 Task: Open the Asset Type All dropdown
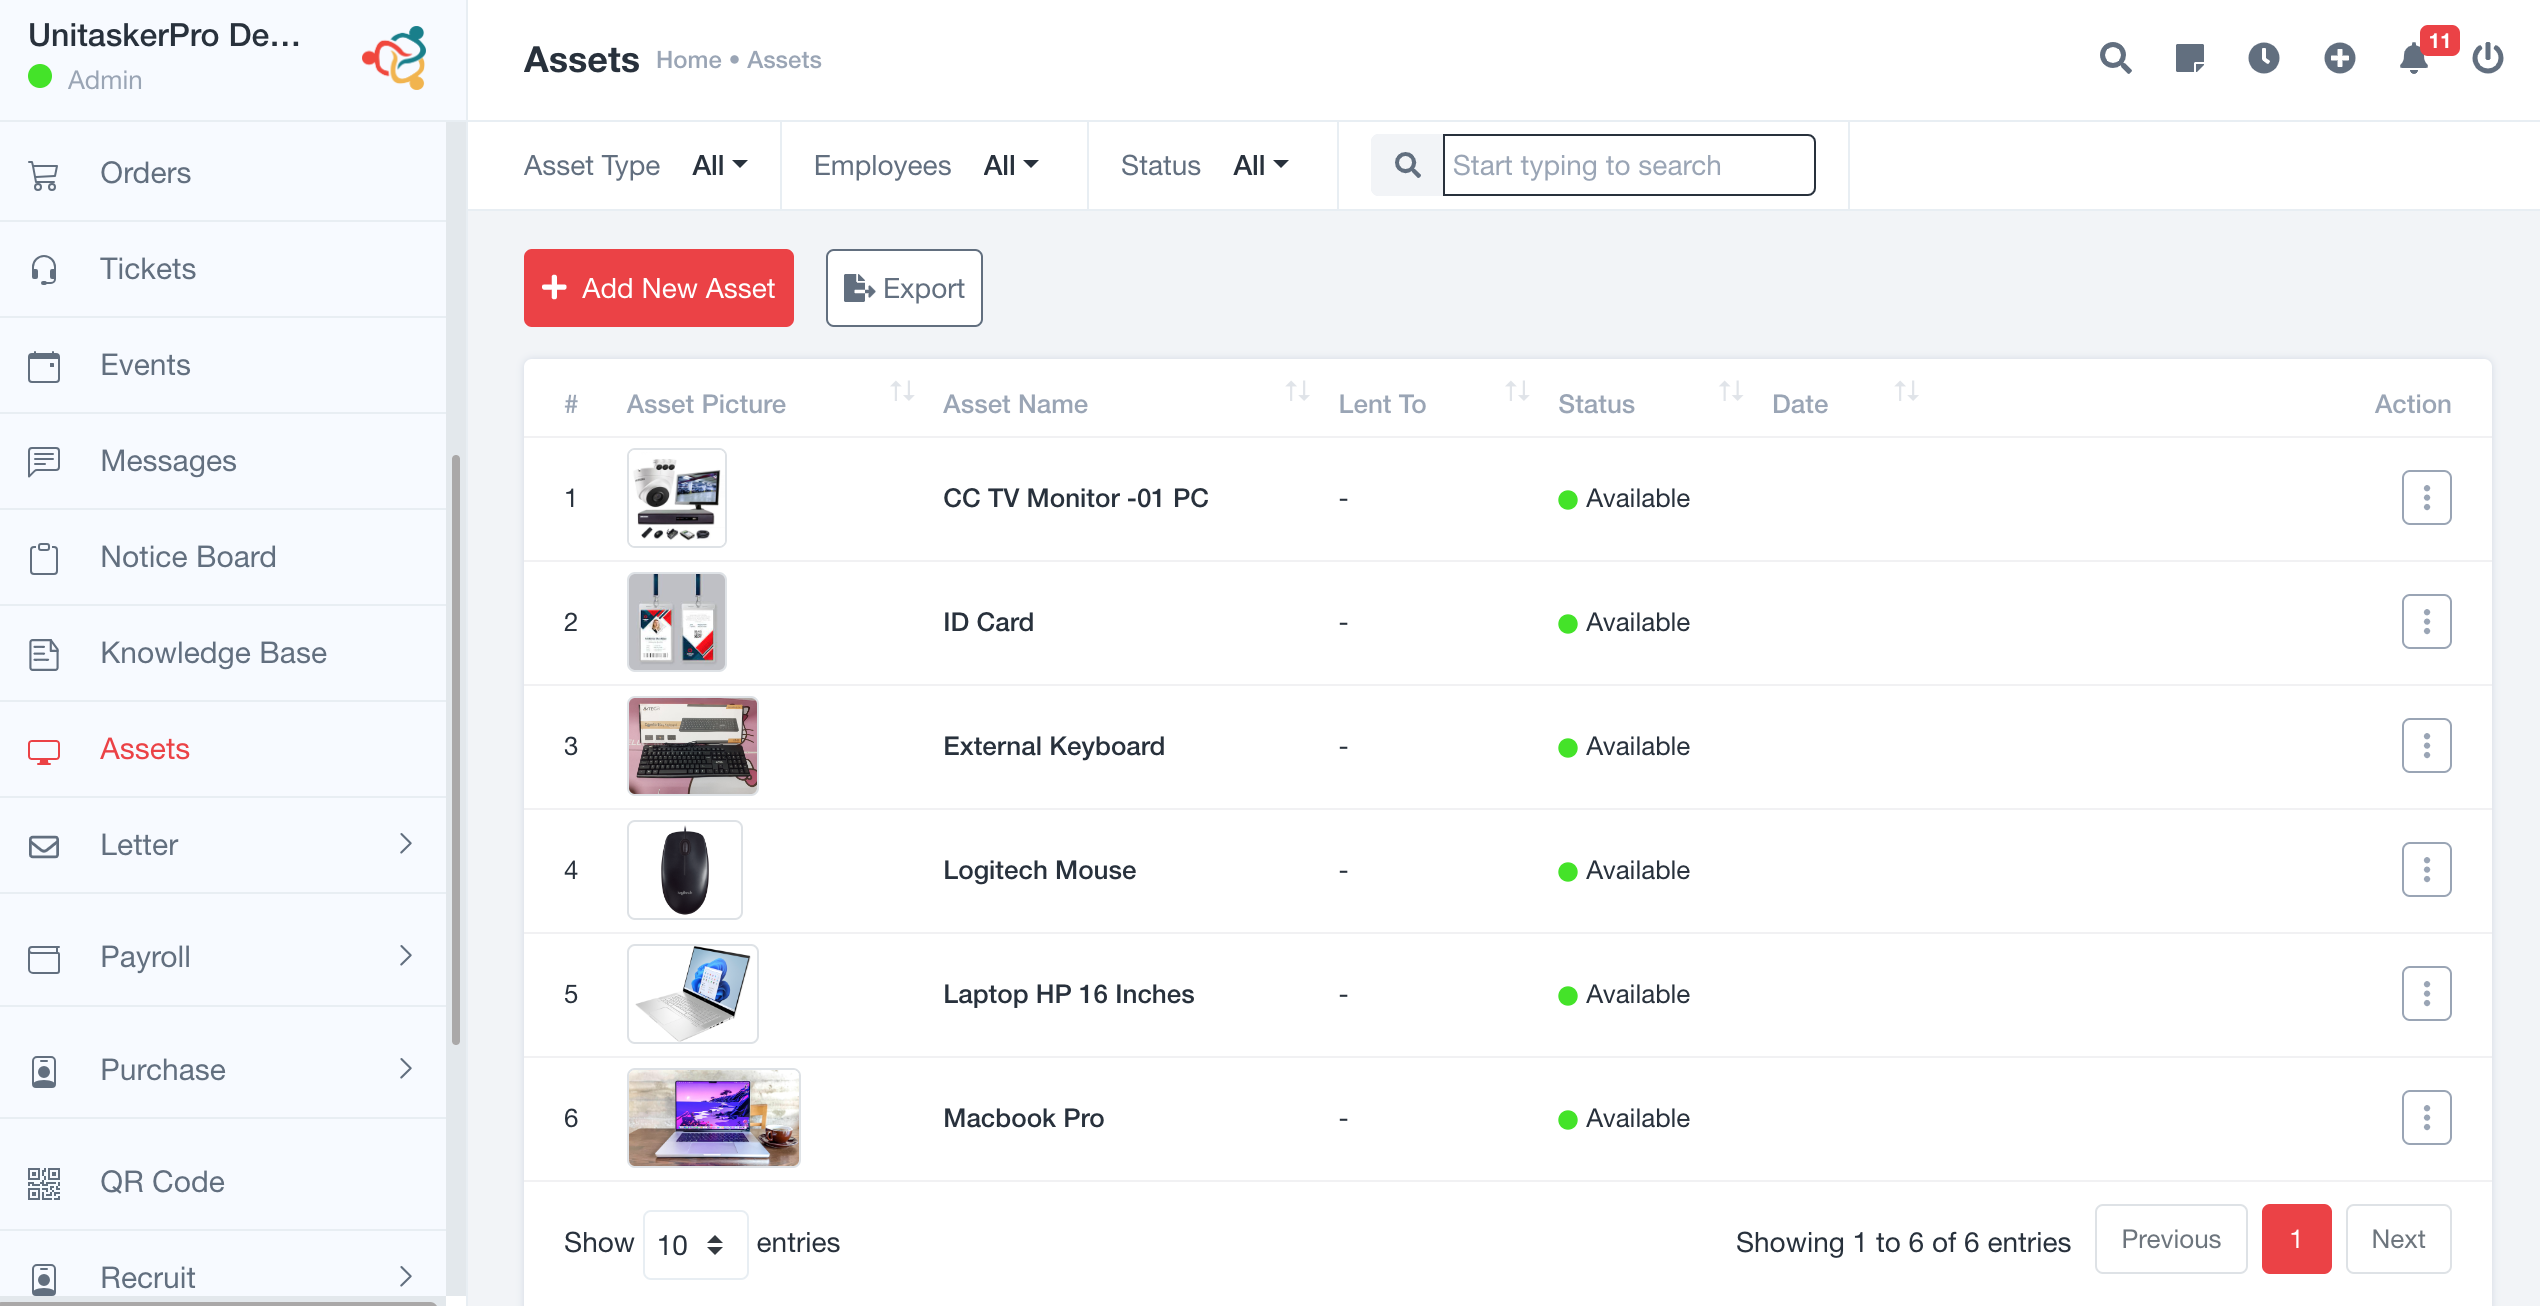pyautogui.click(x=720, y=165)
